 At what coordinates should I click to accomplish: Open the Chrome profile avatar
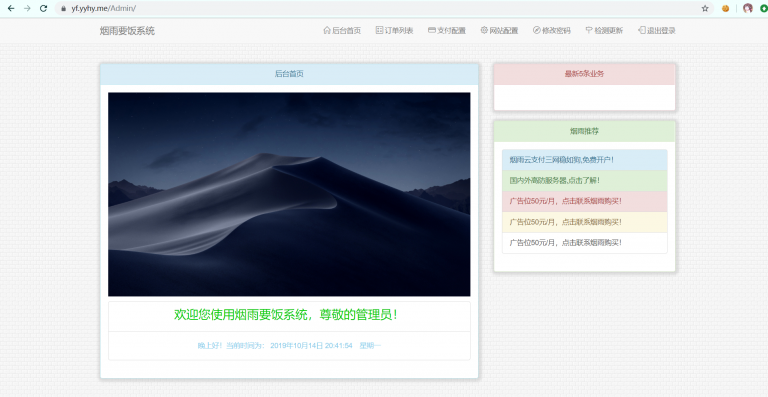click(747, 8)
